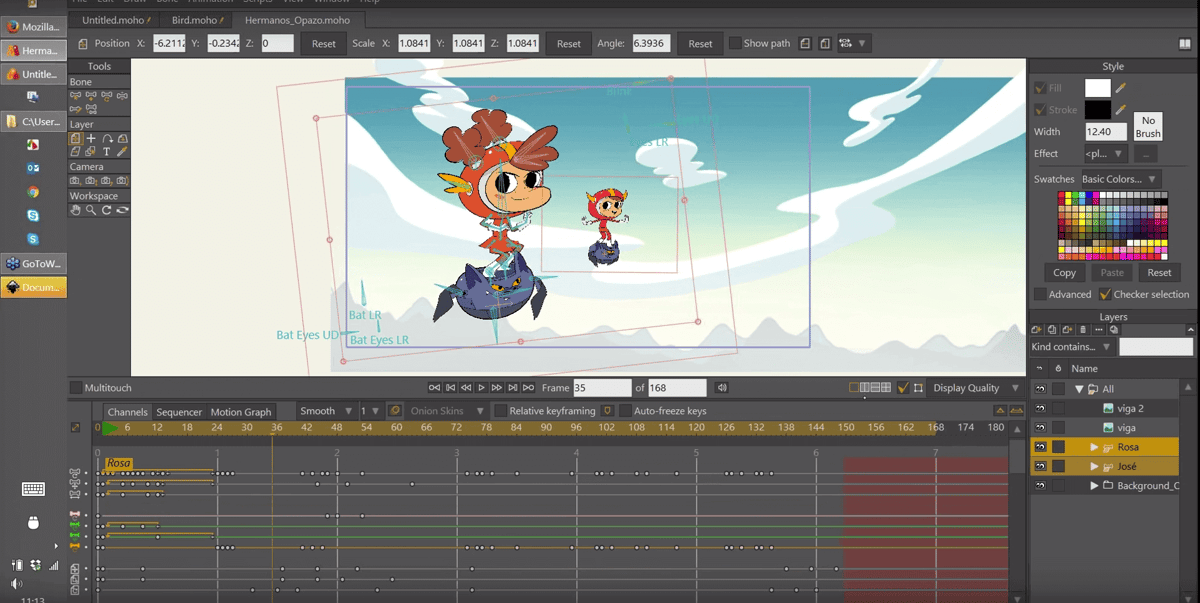Hide the Rosa layer visibility
Screen dimensions: 1200x603
pos(1040,447)
